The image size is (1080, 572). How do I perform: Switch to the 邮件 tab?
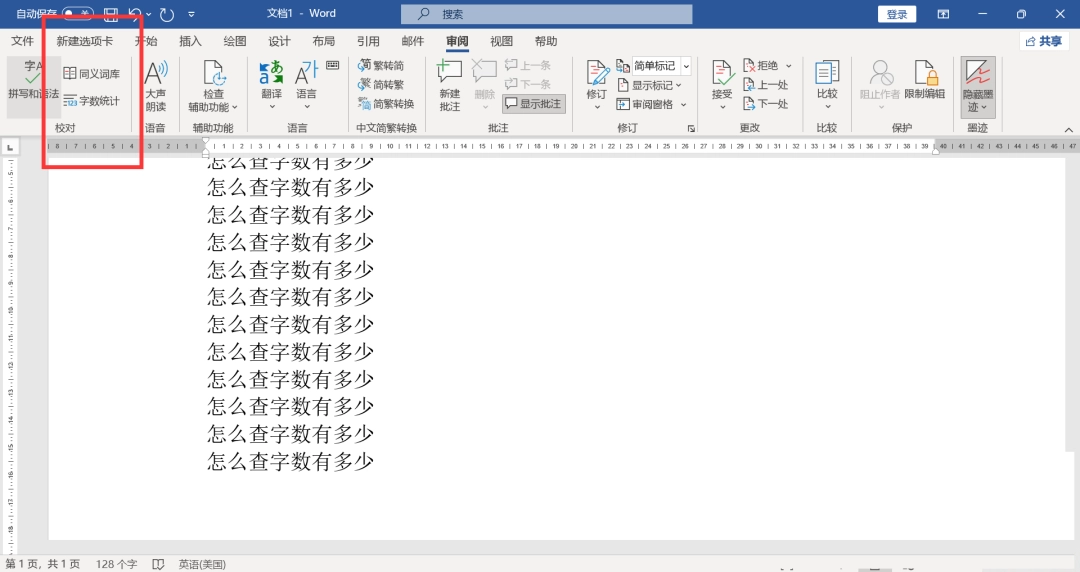click(x=413, y=41)
